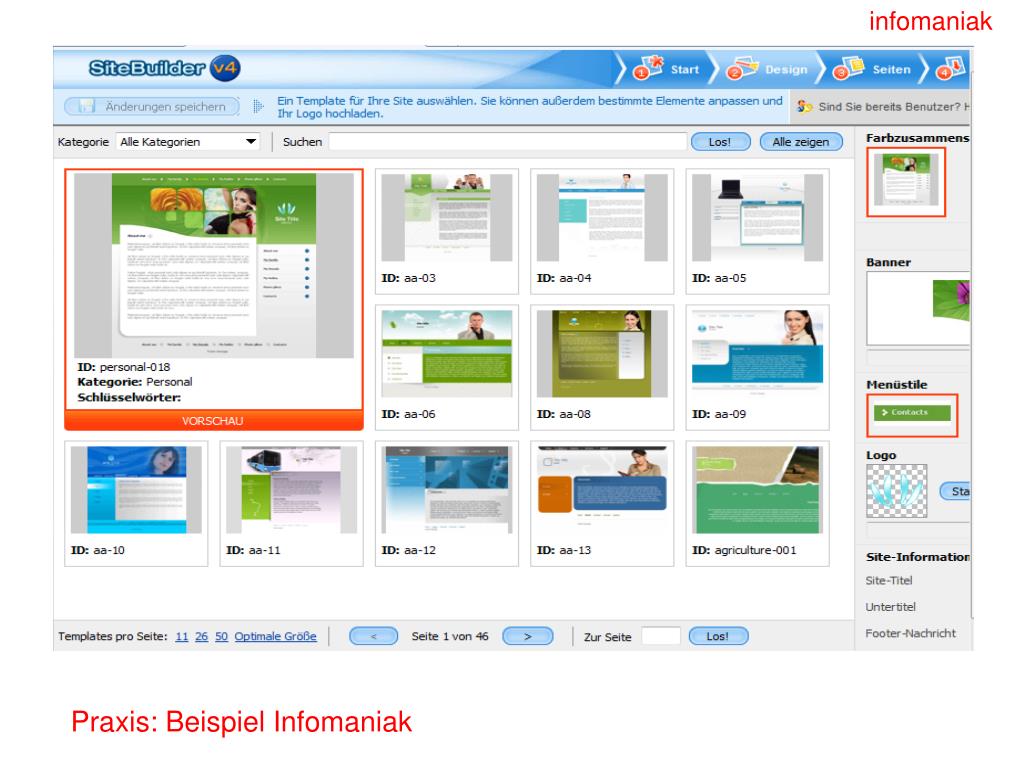1024x768 pixels.
Task: Click the Logo preview image
Action: pos(897,491)
